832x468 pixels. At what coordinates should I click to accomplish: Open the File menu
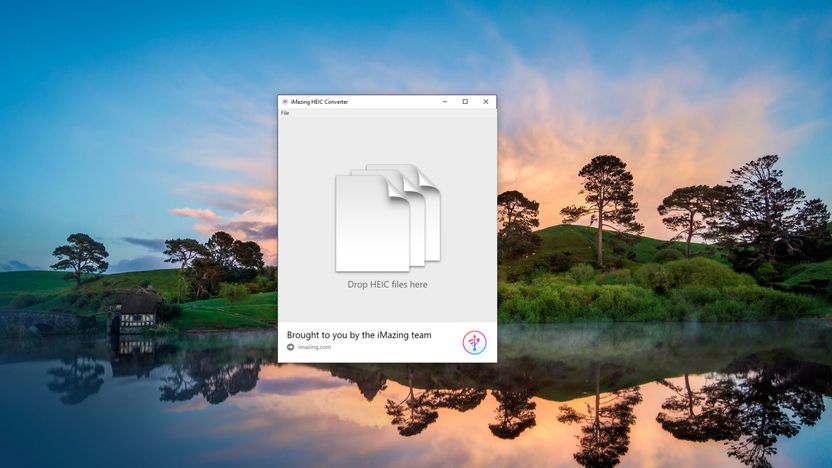[x=285, y=113]
